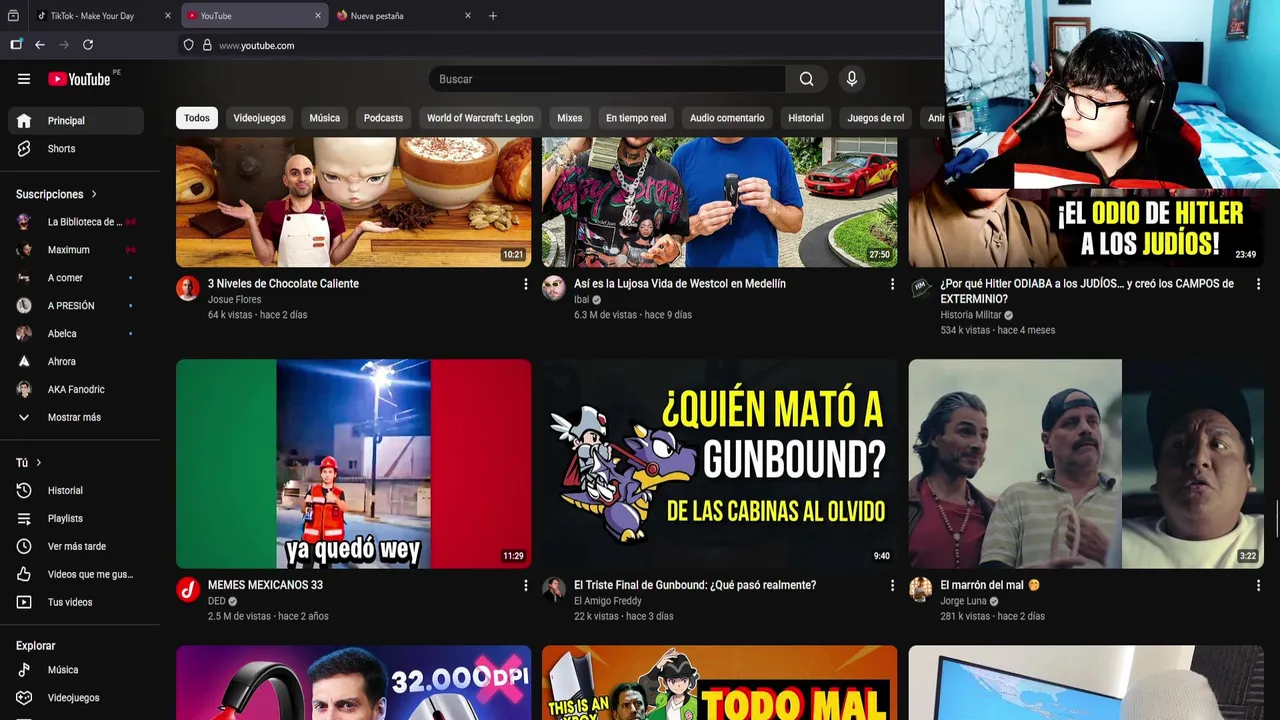Play MEMES MEXICANOS 33 thumbnail
Screen dimensions: 1280x720
coord(354,464)
